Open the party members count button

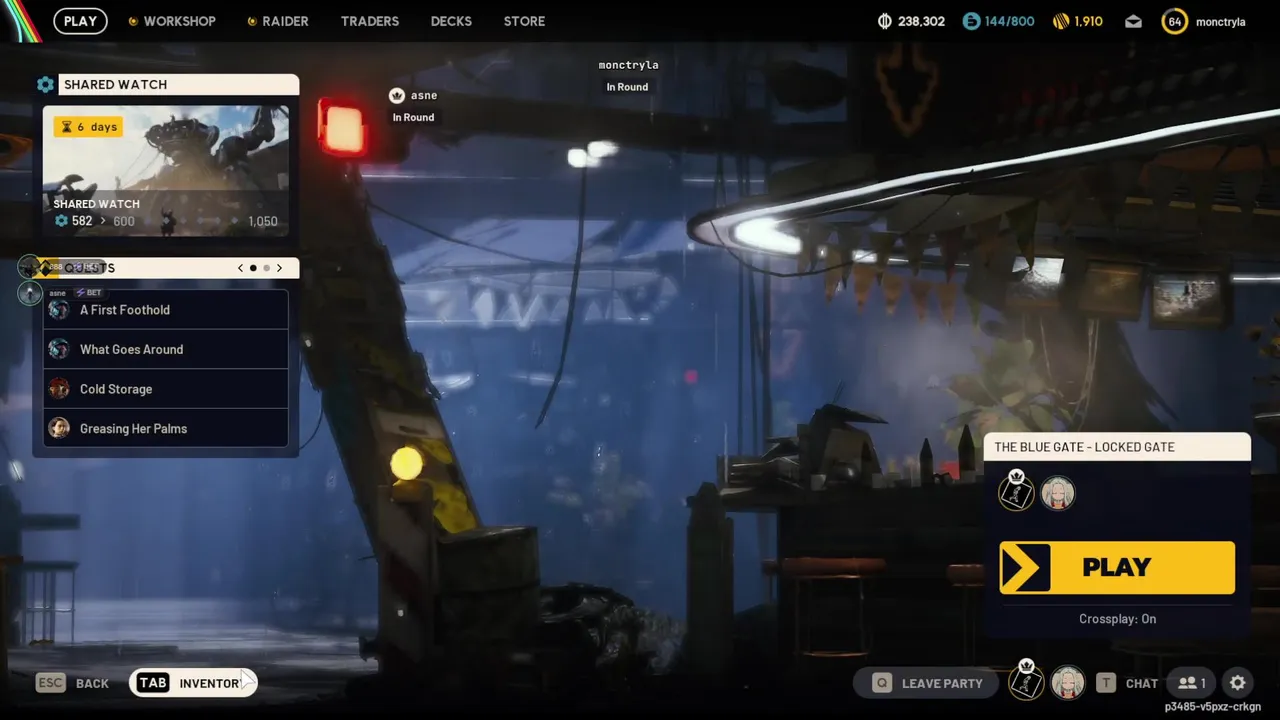click(1191, 683)
